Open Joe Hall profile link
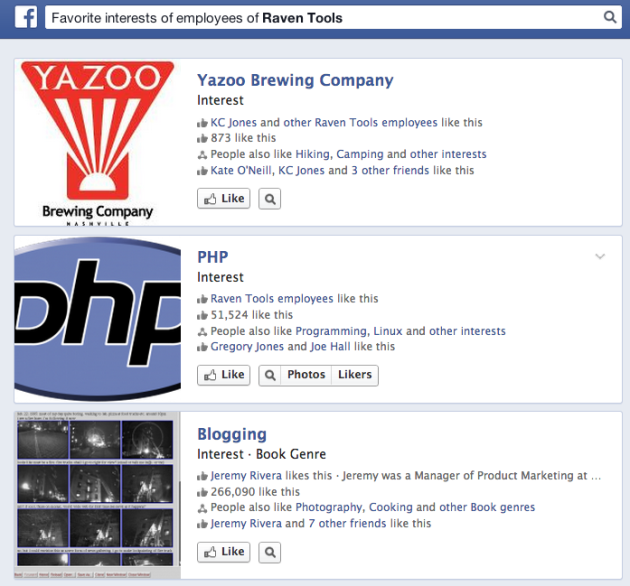The image size is (630, 586). coord(330,347)
